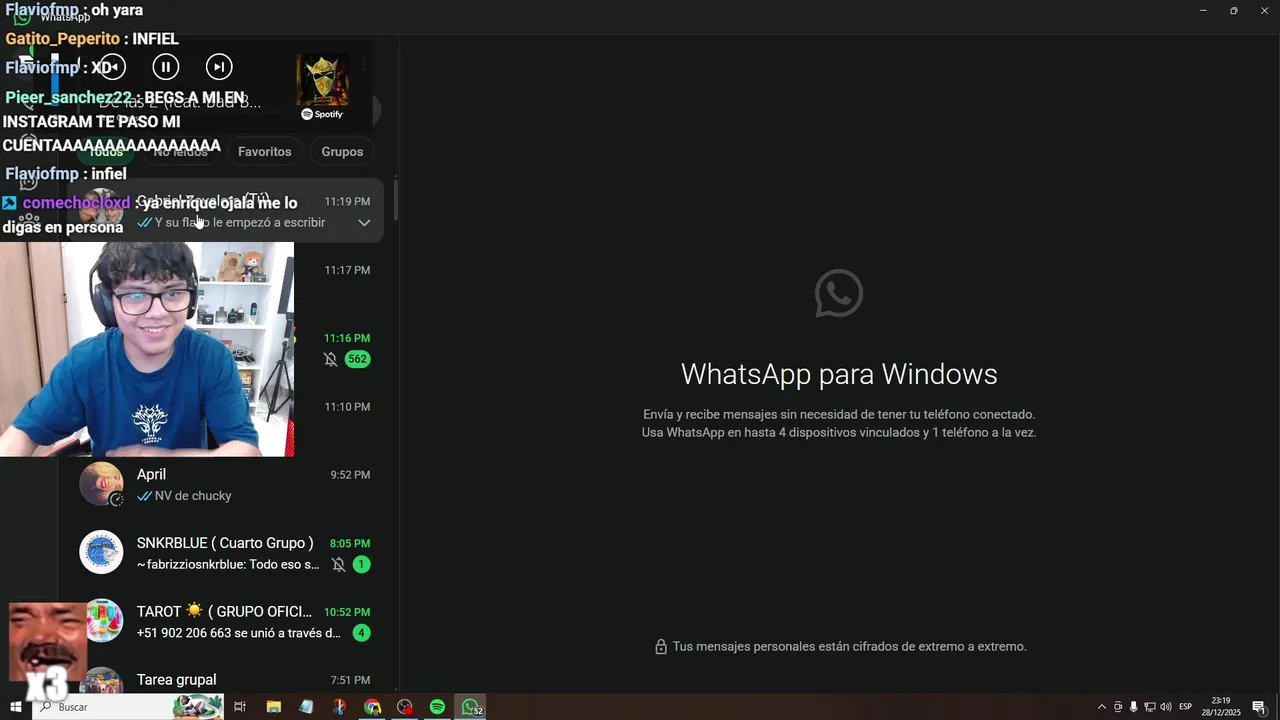Image resolution: width=1280 pixels, height=720 pixels.
Task: Click the "Y su flaco le empezó a escribir" preview
Action: 240,223
